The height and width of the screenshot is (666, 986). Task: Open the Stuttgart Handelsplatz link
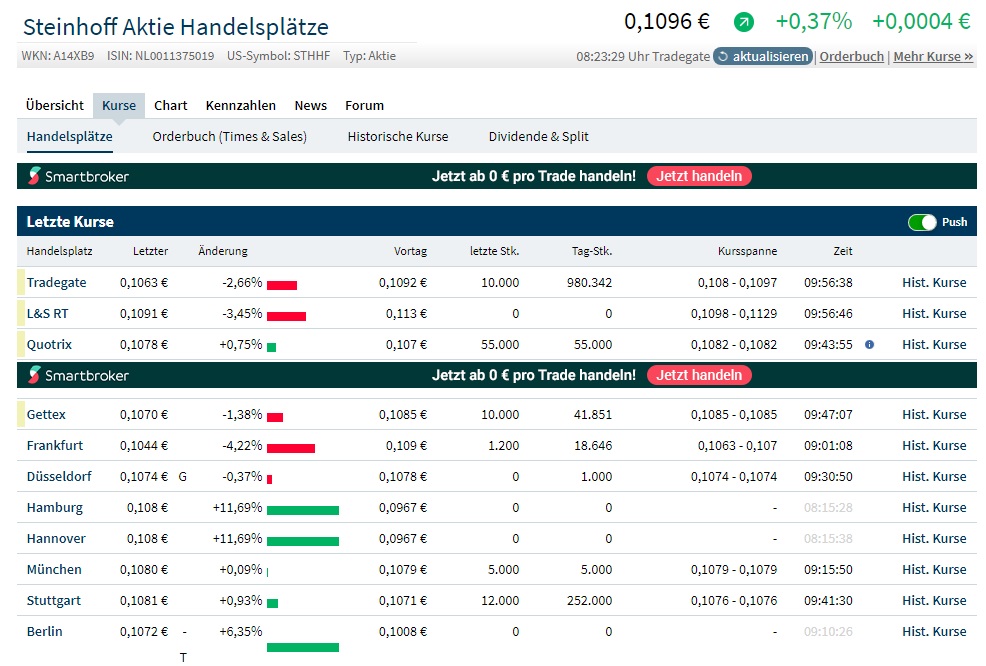pos(53,601)
